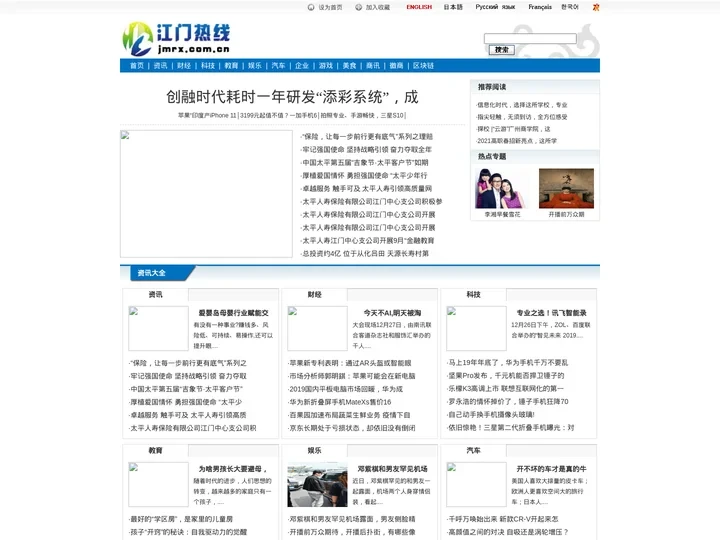Open 爱婴岛母婴行业赋能交 article title
720x540 pixels.
click(x=233, y=313)
